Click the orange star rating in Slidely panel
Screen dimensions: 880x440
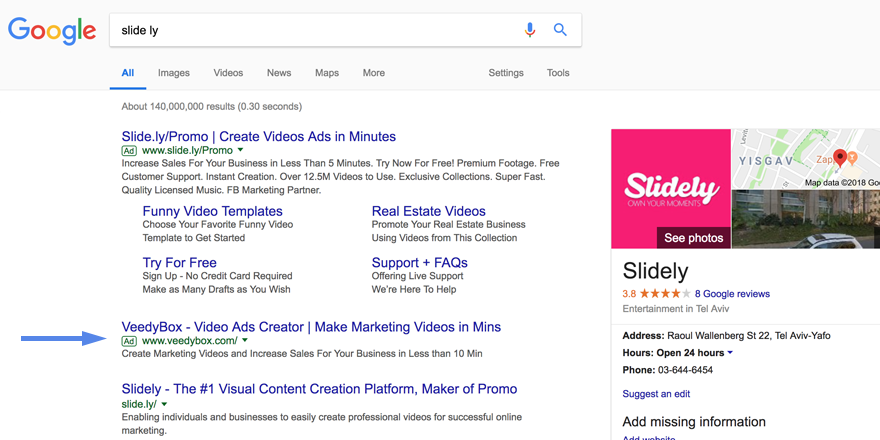tap(665, 294)
